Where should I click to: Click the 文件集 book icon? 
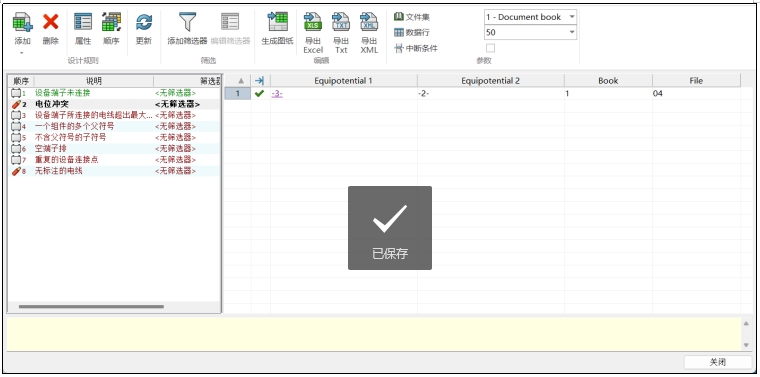point(398,17)
